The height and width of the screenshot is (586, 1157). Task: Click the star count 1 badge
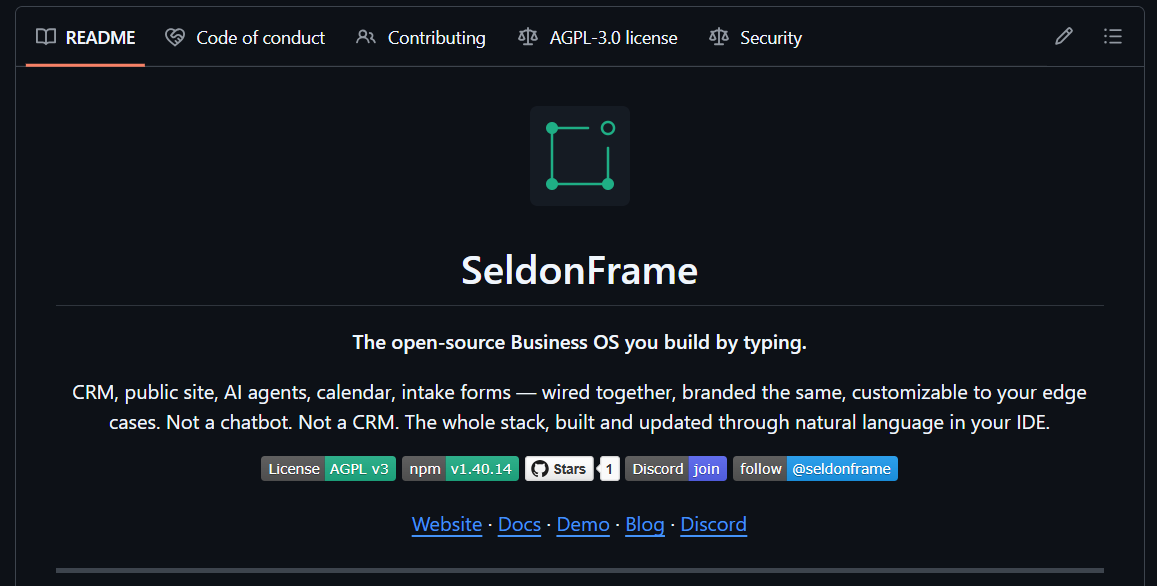coord(609,469)
